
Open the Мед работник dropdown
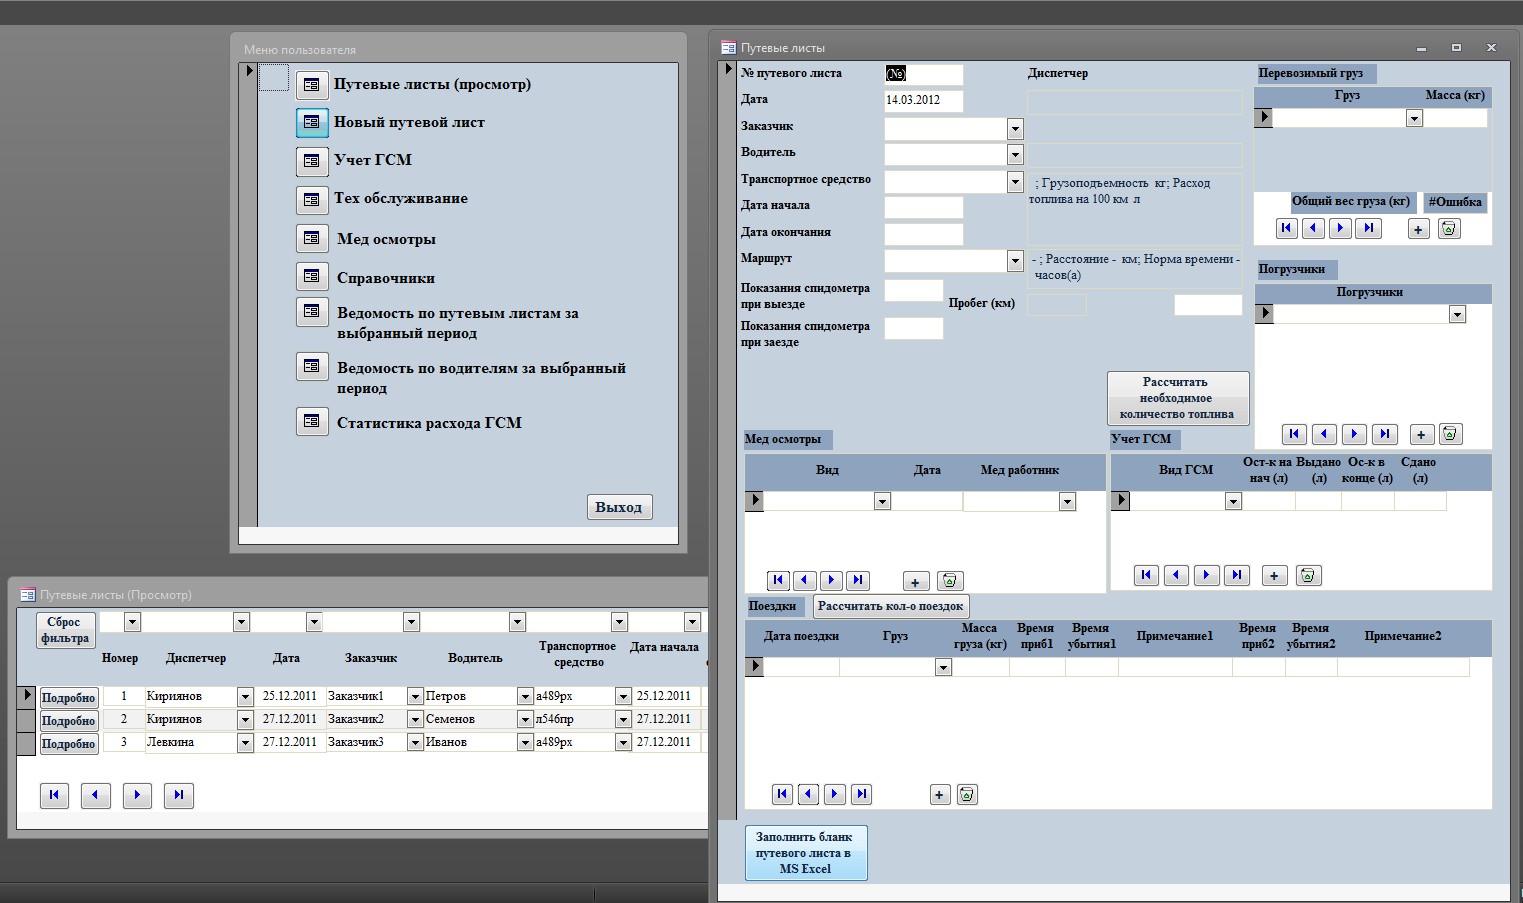tap(1067, 501)
